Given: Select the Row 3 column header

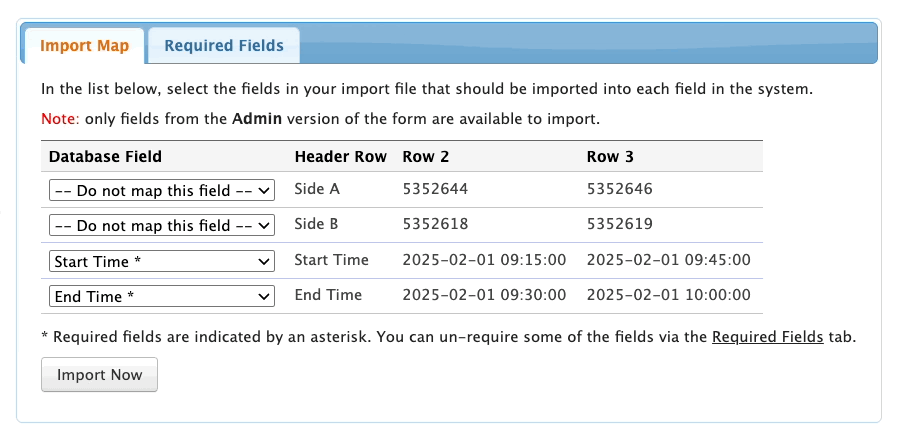Looking at the screenshot, I should coord(610,157).
